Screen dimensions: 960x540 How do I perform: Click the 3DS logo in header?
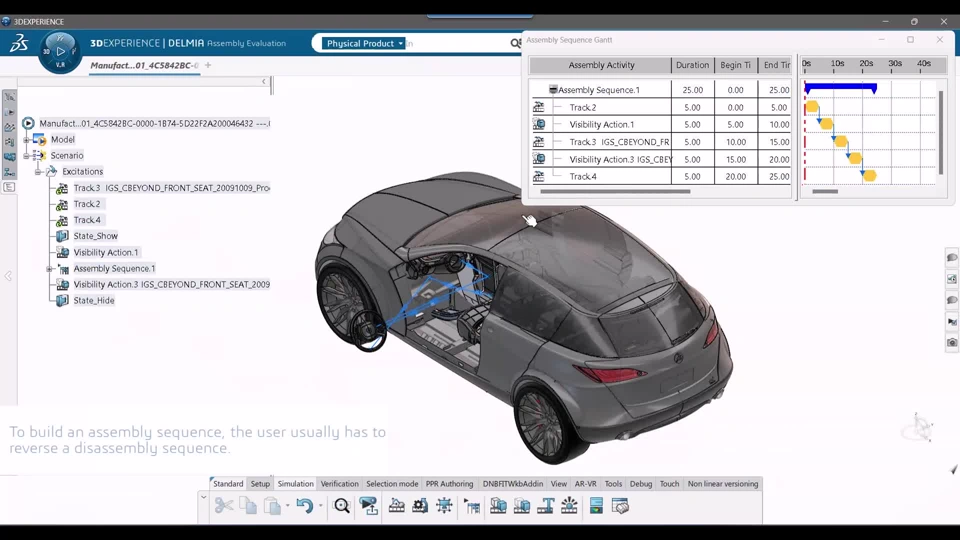coord(19,43)
